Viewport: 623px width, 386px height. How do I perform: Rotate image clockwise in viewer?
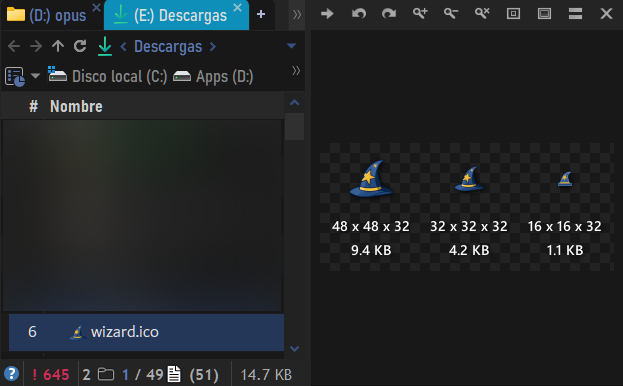click(x=389, y=14)
